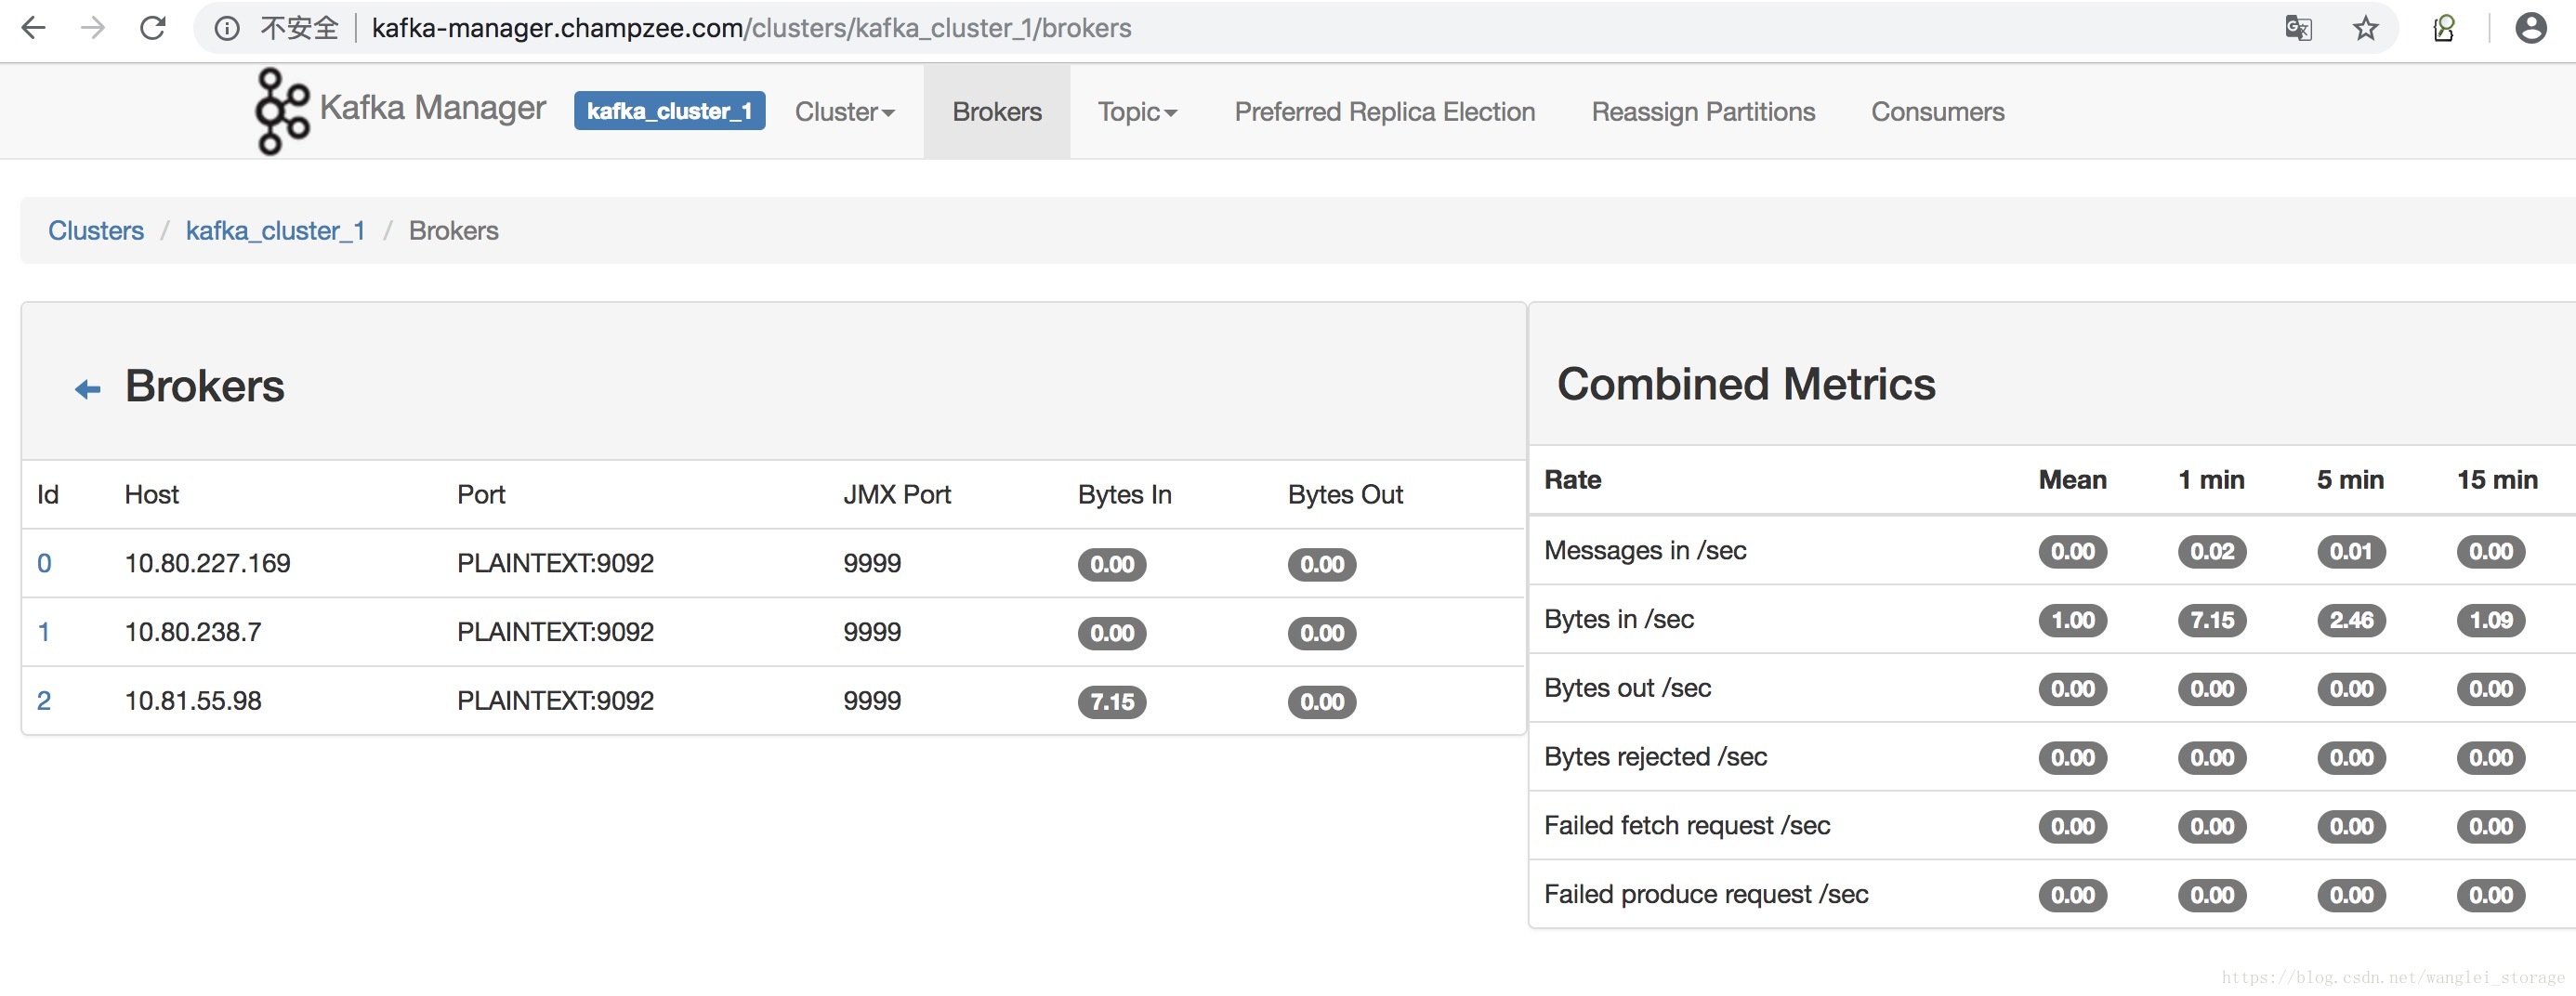This screenshot has width=2576, height=996.
Task: Click the blue back arrow beside Brokers
Action: click(x=88, y=389)
